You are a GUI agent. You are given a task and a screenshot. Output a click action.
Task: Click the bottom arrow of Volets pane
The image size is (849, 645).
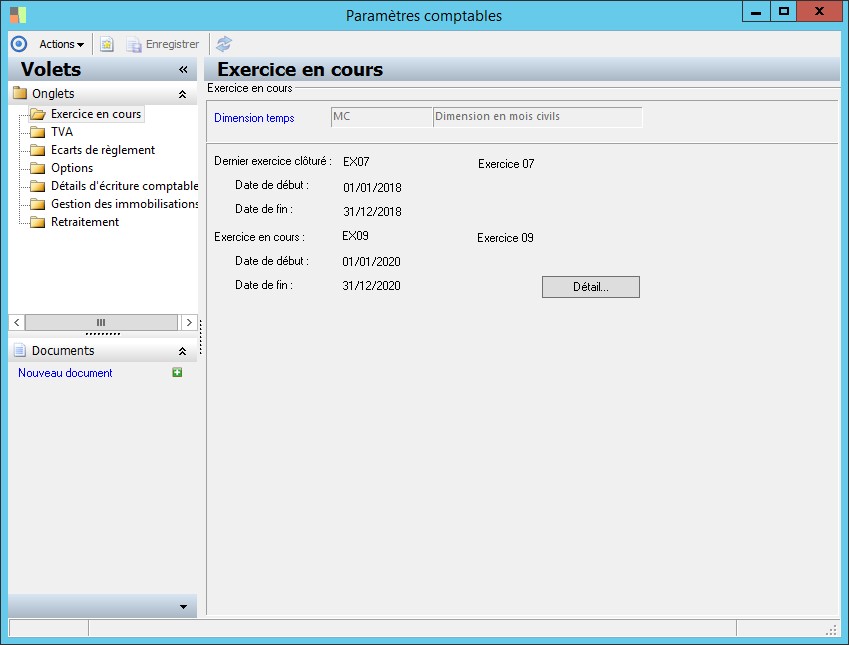(183, 606)
